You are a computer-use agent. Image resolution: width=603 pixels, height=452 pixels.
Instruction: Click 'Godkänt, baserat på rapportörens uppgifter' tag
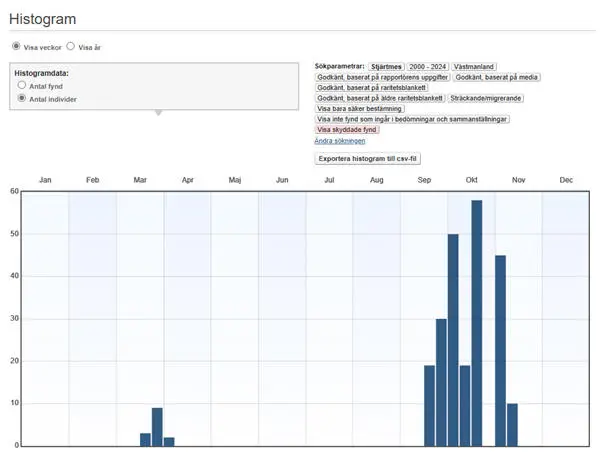[x=382, y=77]
